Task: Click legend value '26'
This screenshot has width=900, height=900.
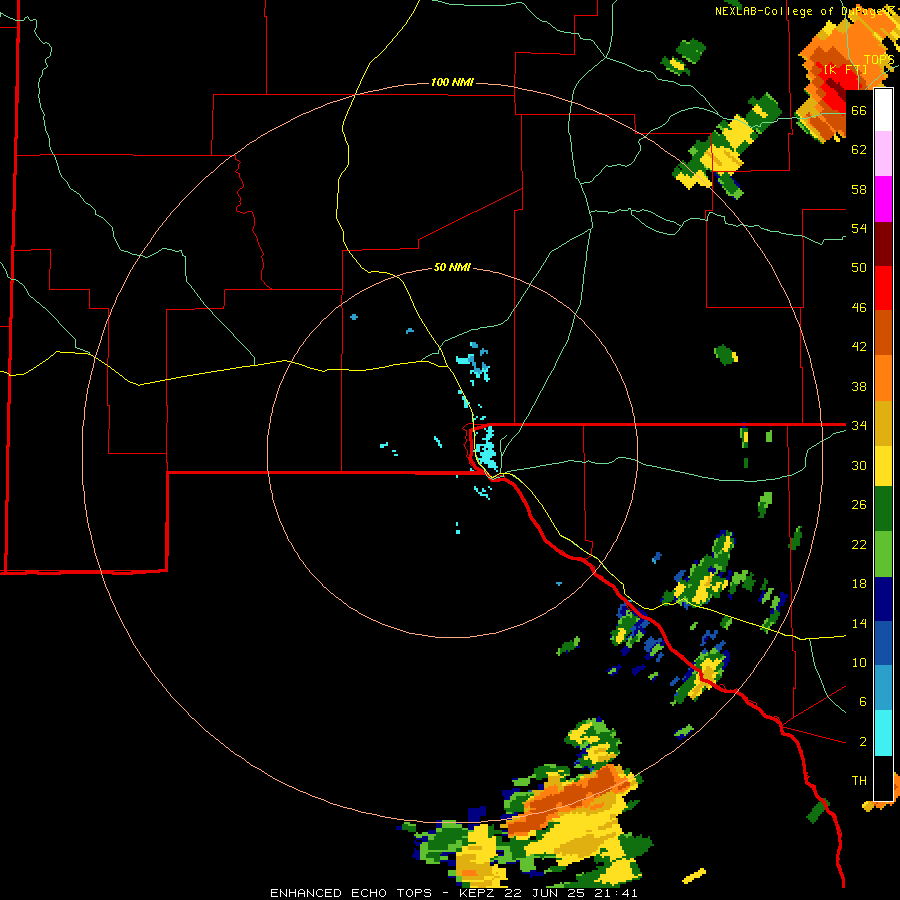Action: coord(859,505)
